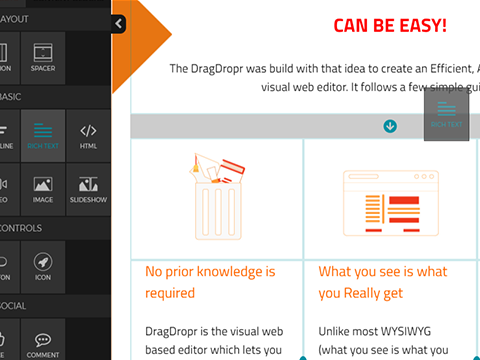This screenshot has width=480, height=360.
Task: Click the partially visible button control element
Action: point(10,267)
